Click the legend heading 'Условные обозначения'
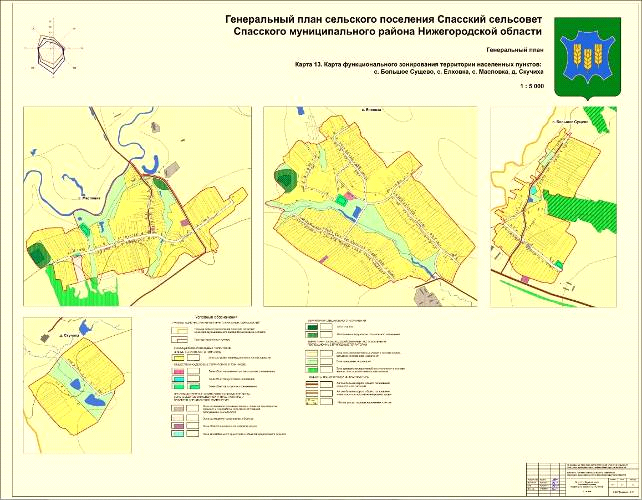Viewport: 642px width, 500px height. click(216, 318)
